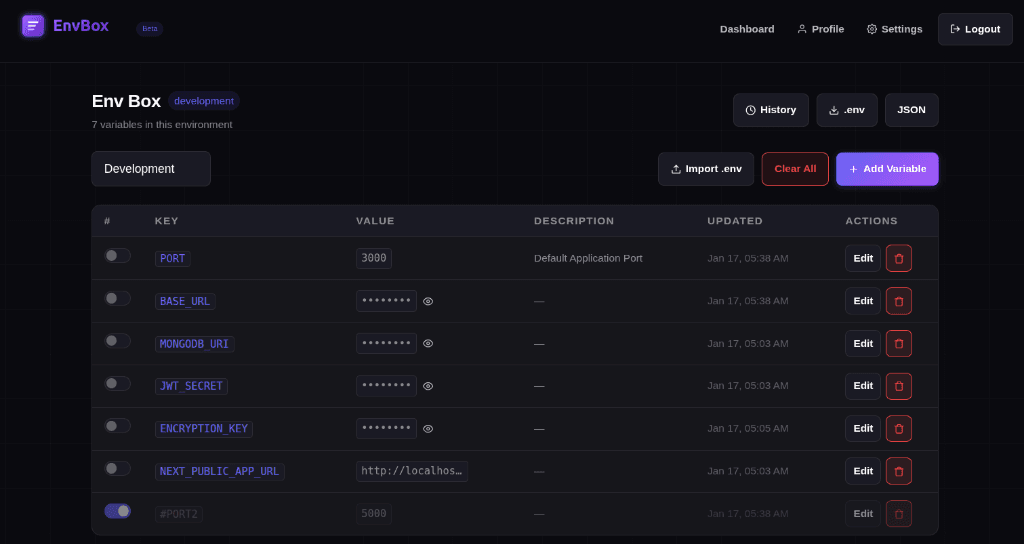Edit the JWT_SECRET variable
The height and width of the screenshot is (544, 1024).
863,386
